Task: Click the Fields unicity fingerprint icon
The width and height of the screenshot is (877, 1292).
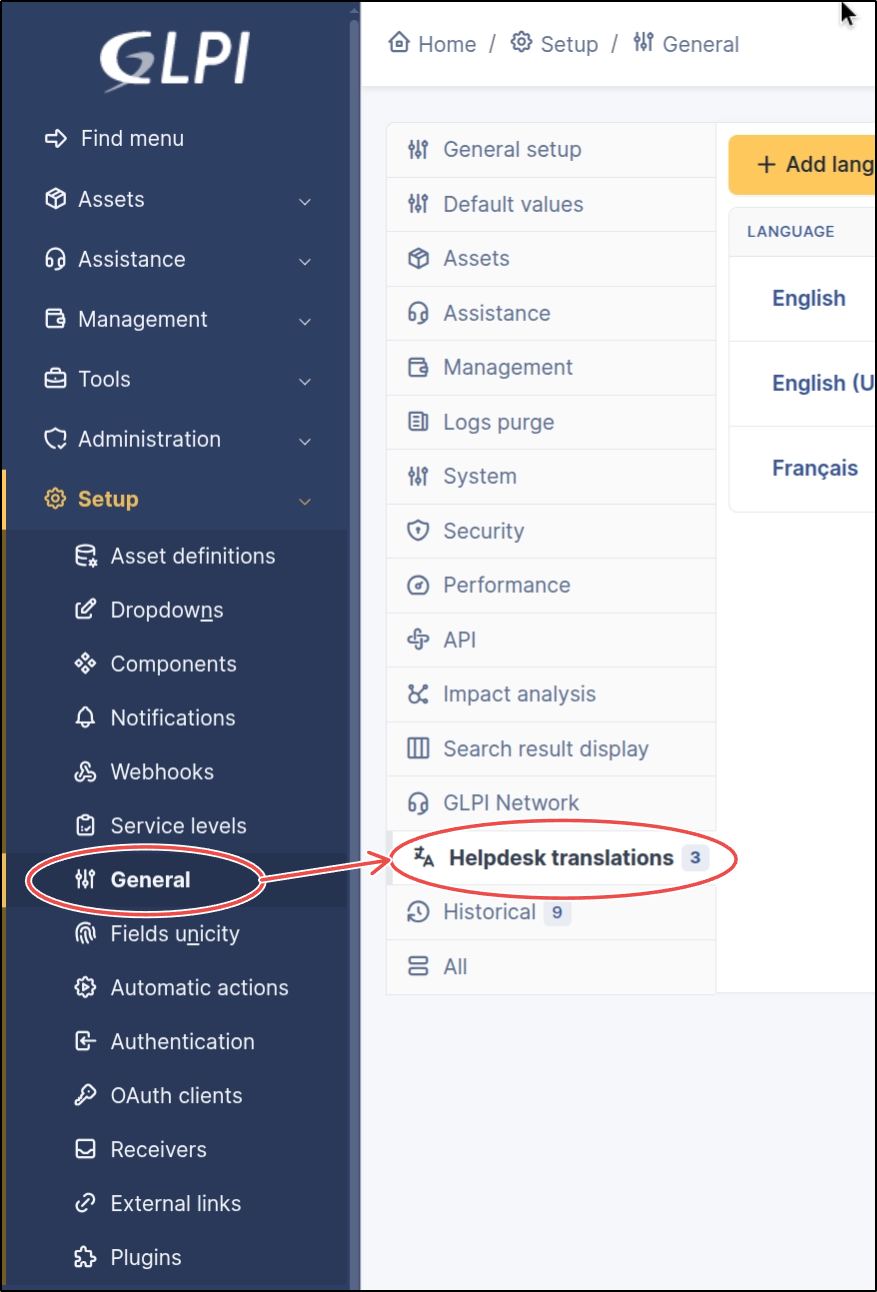Action: (86, 934)
